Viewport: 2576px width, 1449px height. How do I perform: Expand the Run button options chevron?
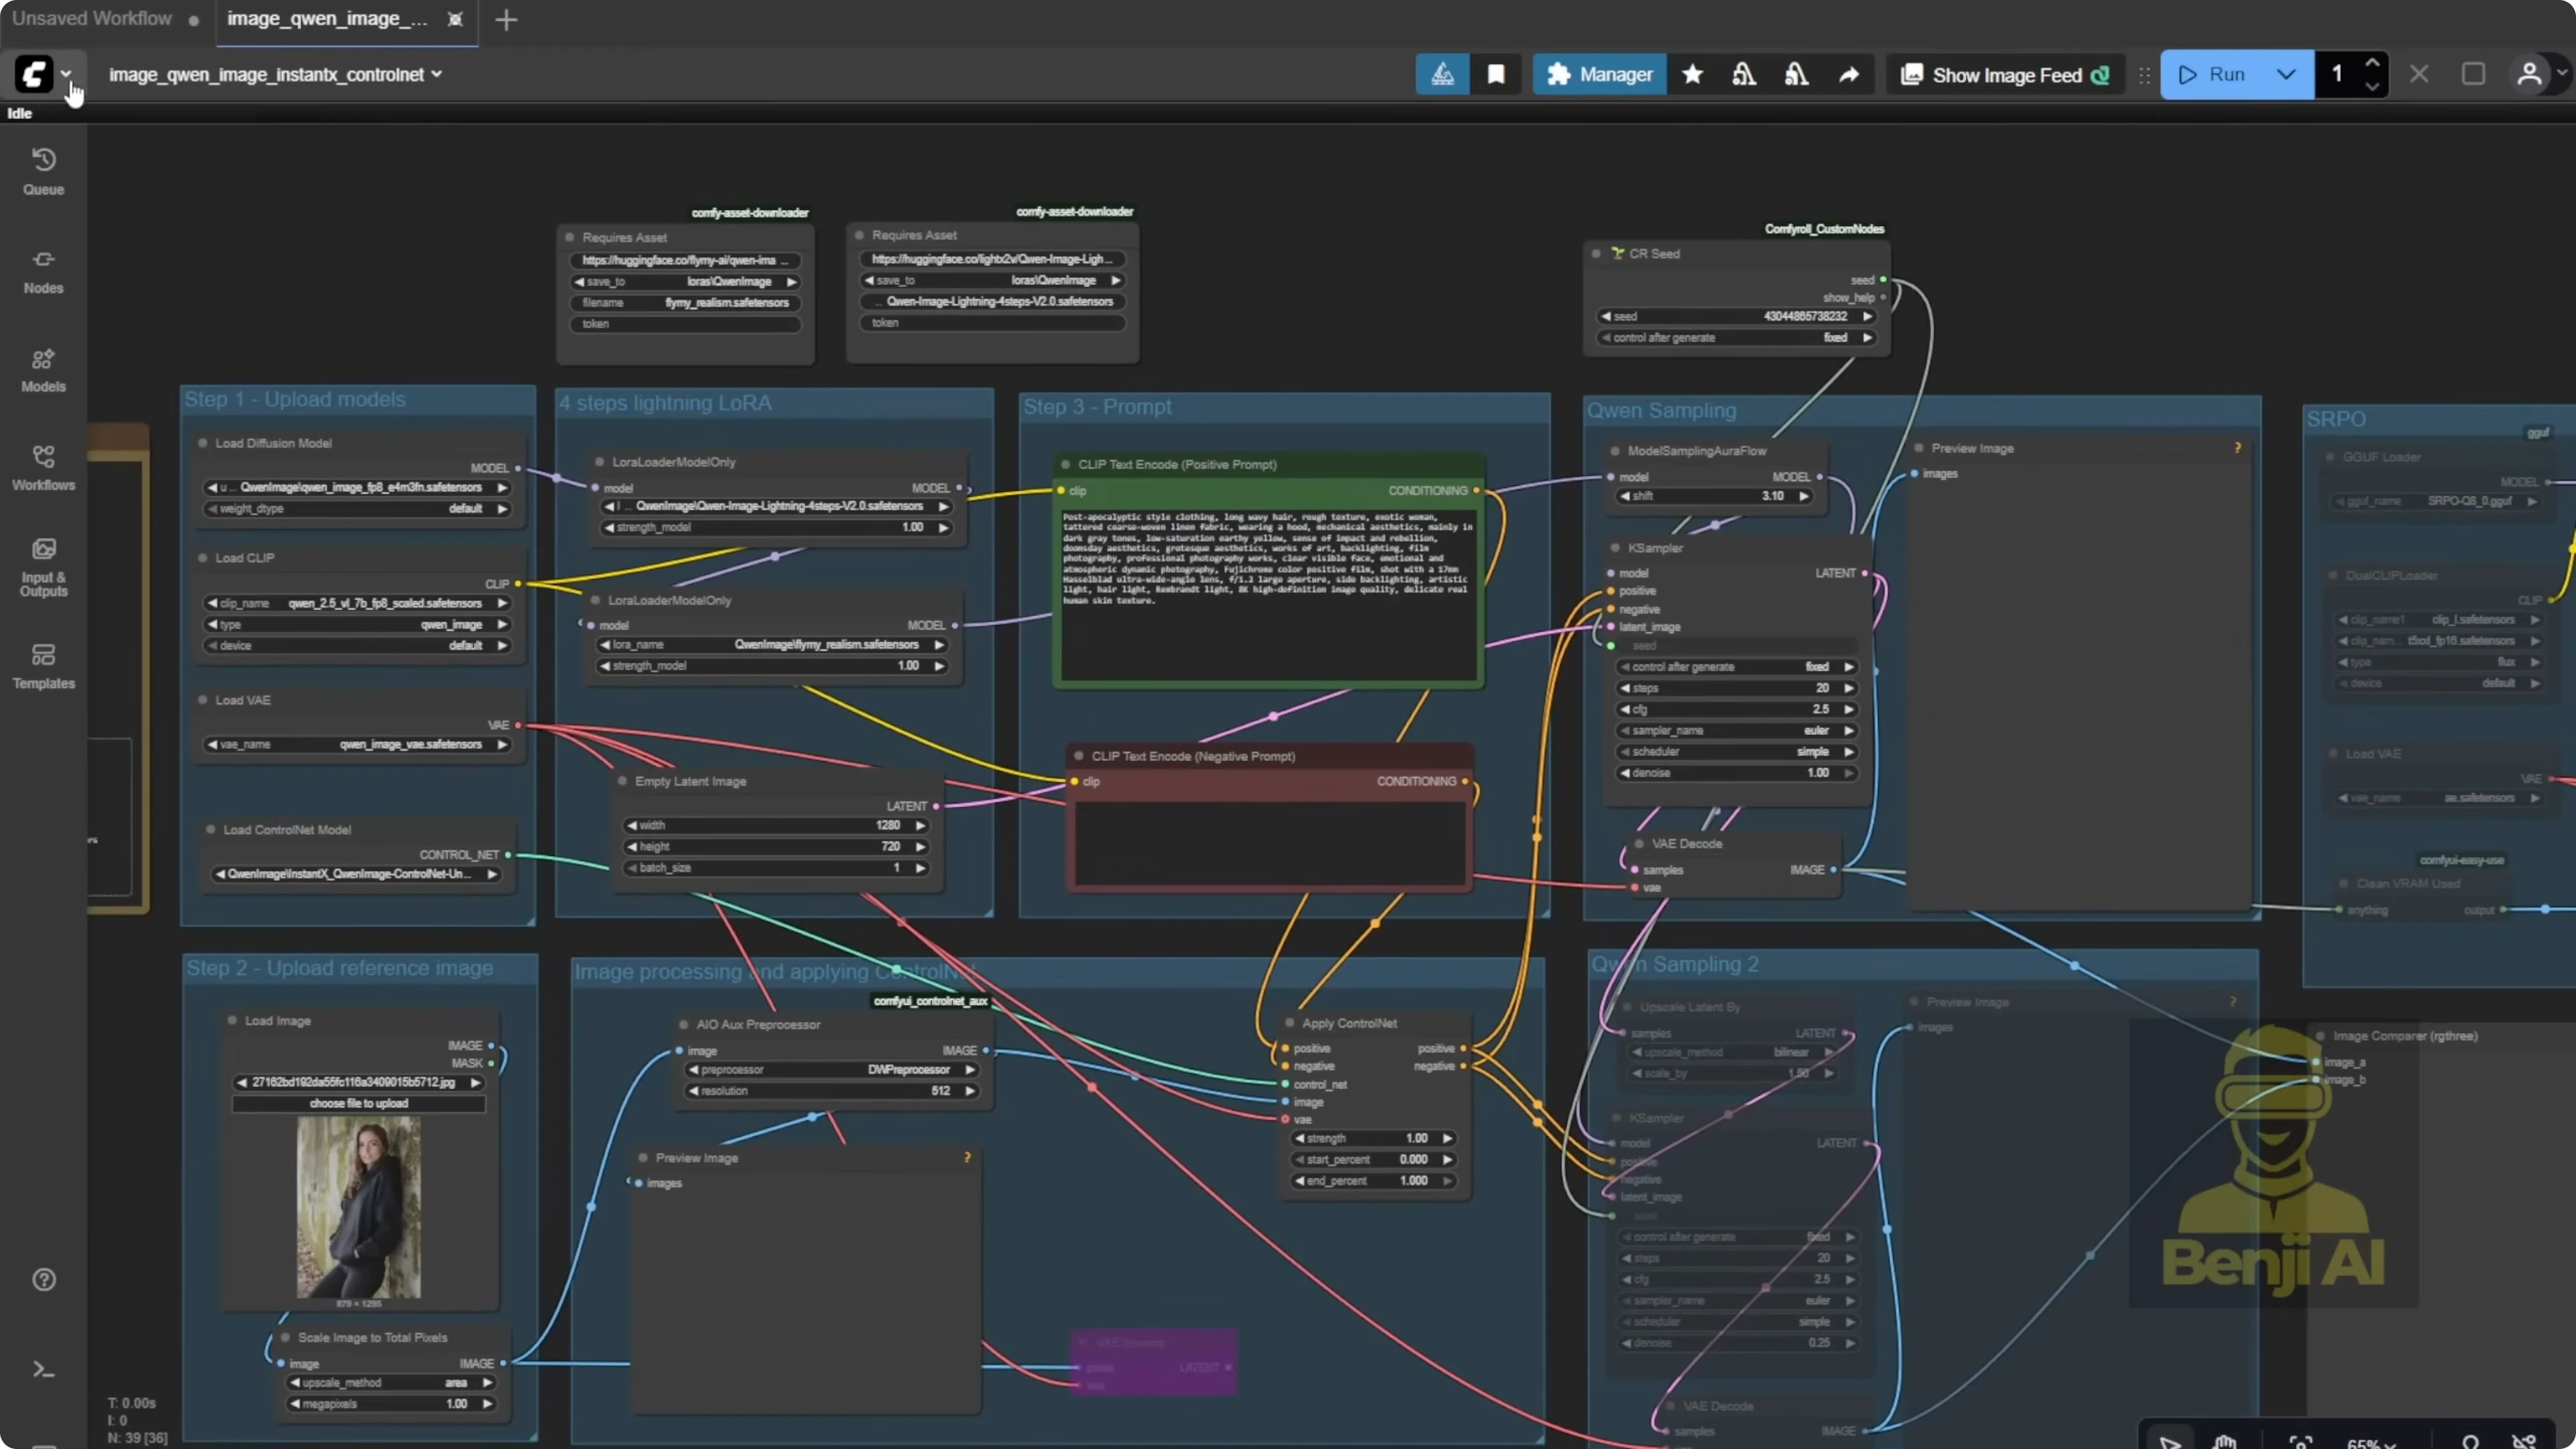point(2285,74)
